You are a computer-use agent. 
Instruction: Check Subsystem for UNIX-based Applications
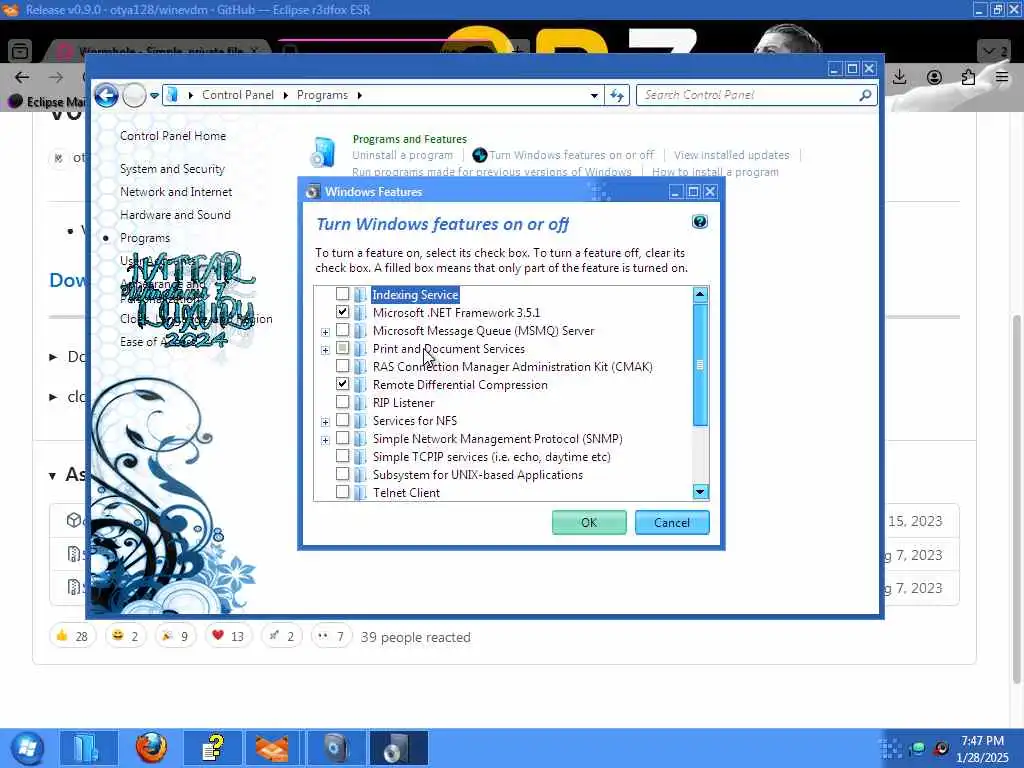pos(342,474)
